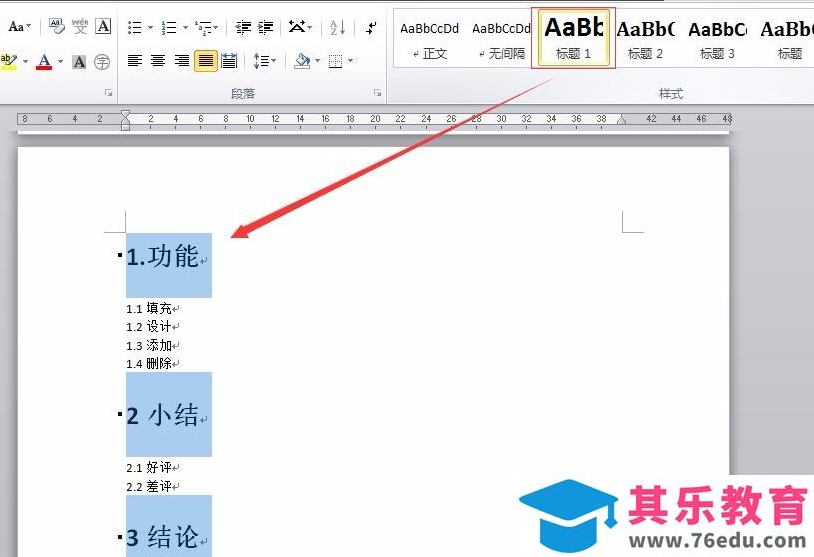Open the Line Spacing options
The height and width of the screenshot is (557, 814).
265,61
